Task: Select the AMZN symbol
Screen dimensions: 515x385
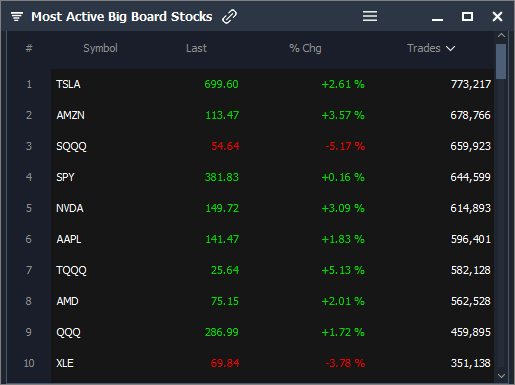Action: [70, 115]
